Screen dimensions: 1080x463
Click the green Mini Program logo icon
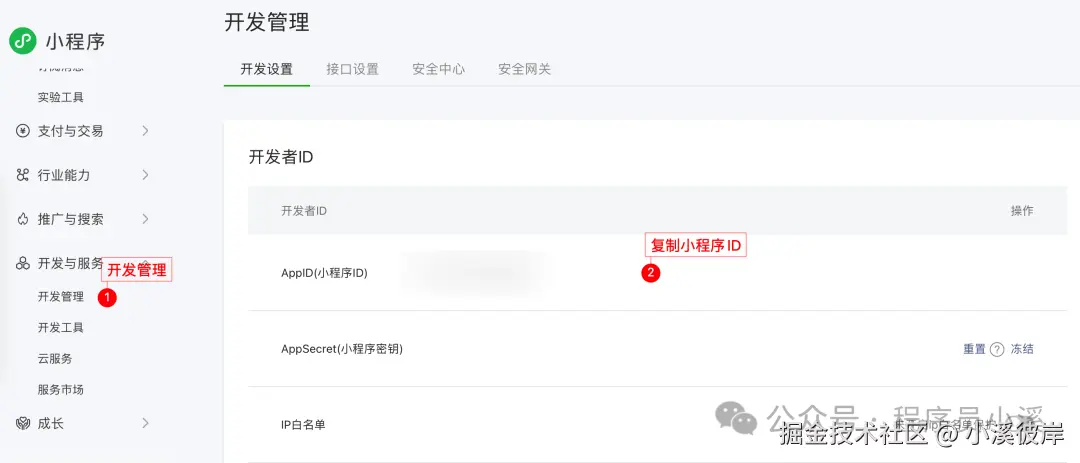[23, 41]
